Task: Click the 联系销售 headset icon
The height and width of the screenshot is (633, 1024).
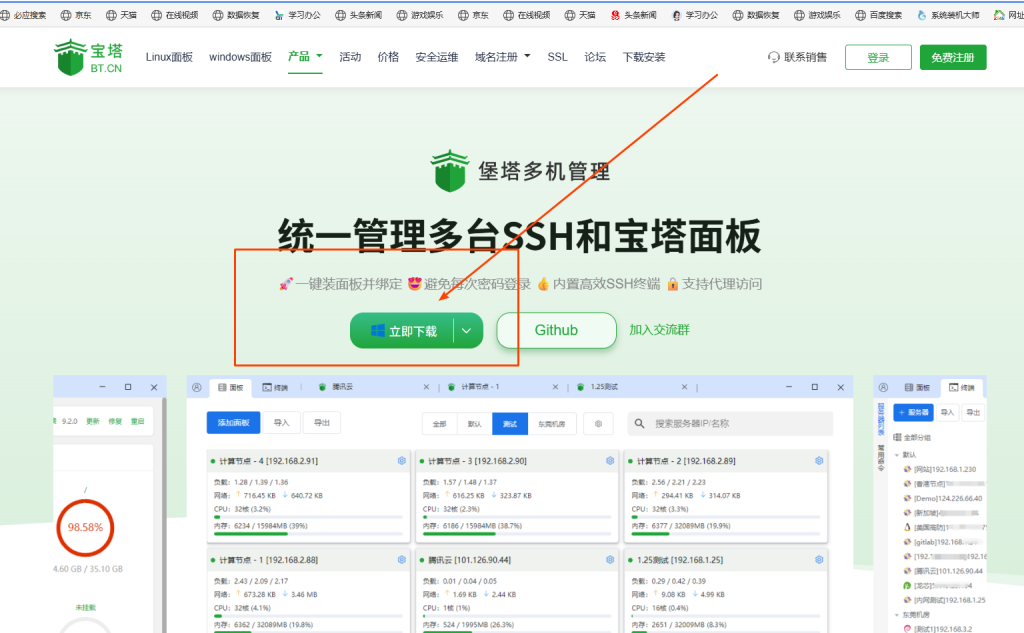Action: click(773, 57)
